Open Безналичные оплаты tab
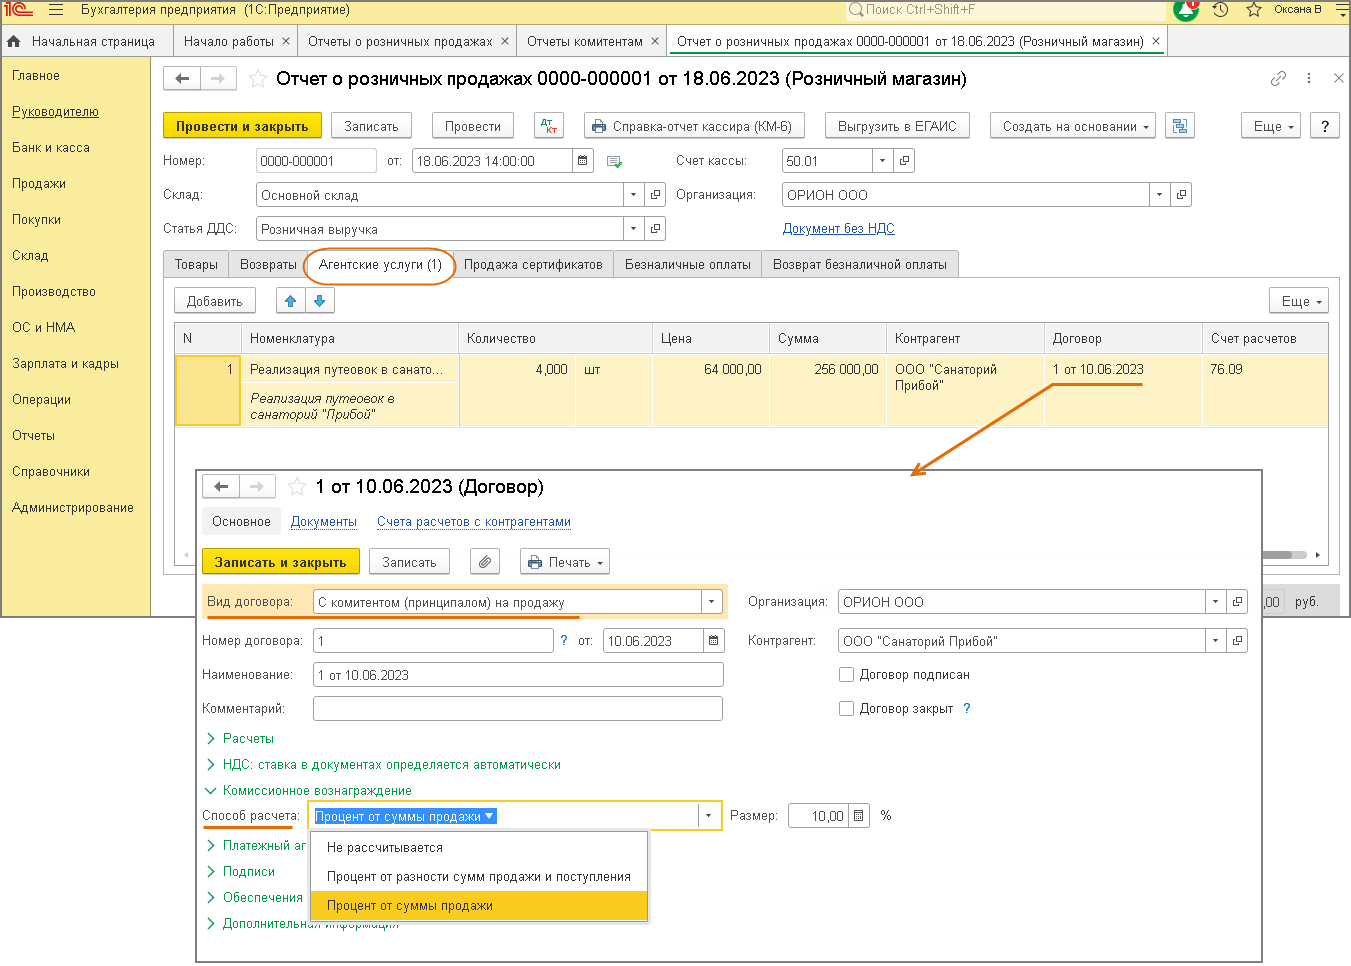Image resolution: width=1351 pixels, height=966 pixels. pyautogui.click(x=688, y=264)
